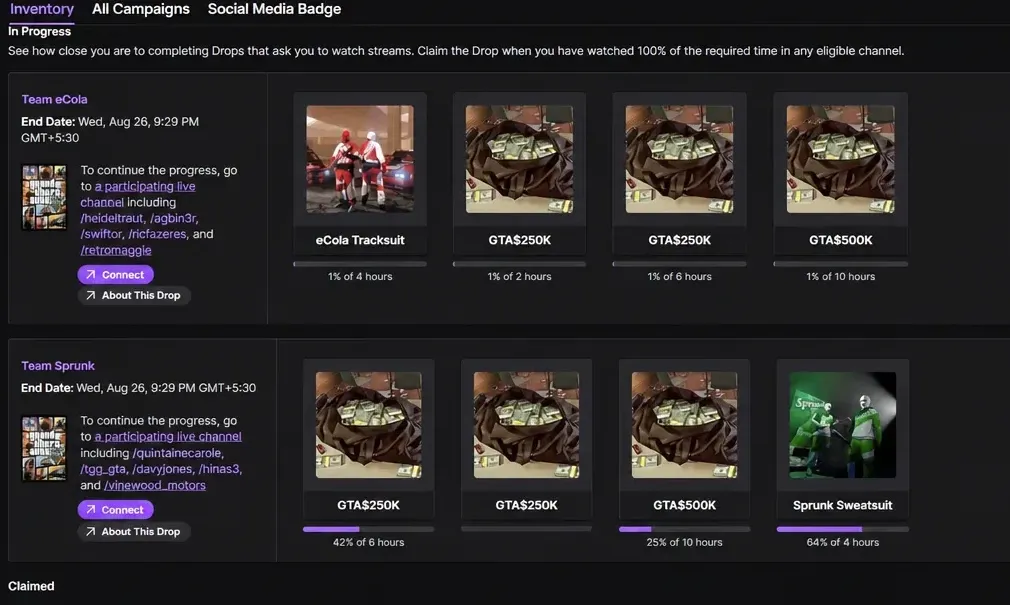This screenshot has width=1010, height=605.
Task: Click GTA game cover icon in Team eCola
Action: pos(44,197)
